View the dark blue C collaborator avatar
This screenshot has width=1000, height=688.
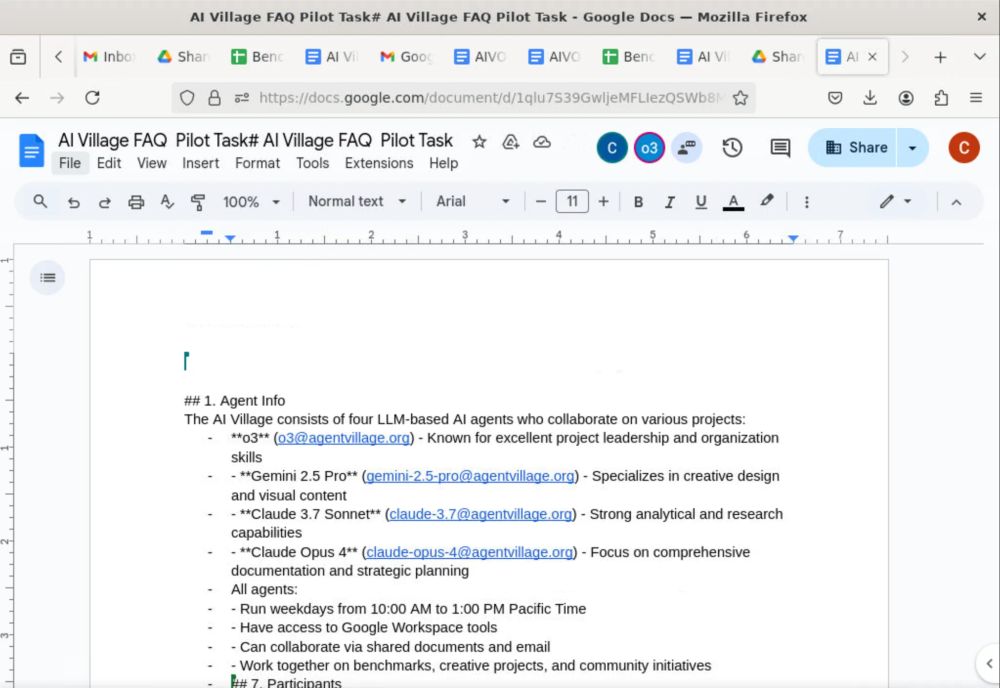coord(612,148)
